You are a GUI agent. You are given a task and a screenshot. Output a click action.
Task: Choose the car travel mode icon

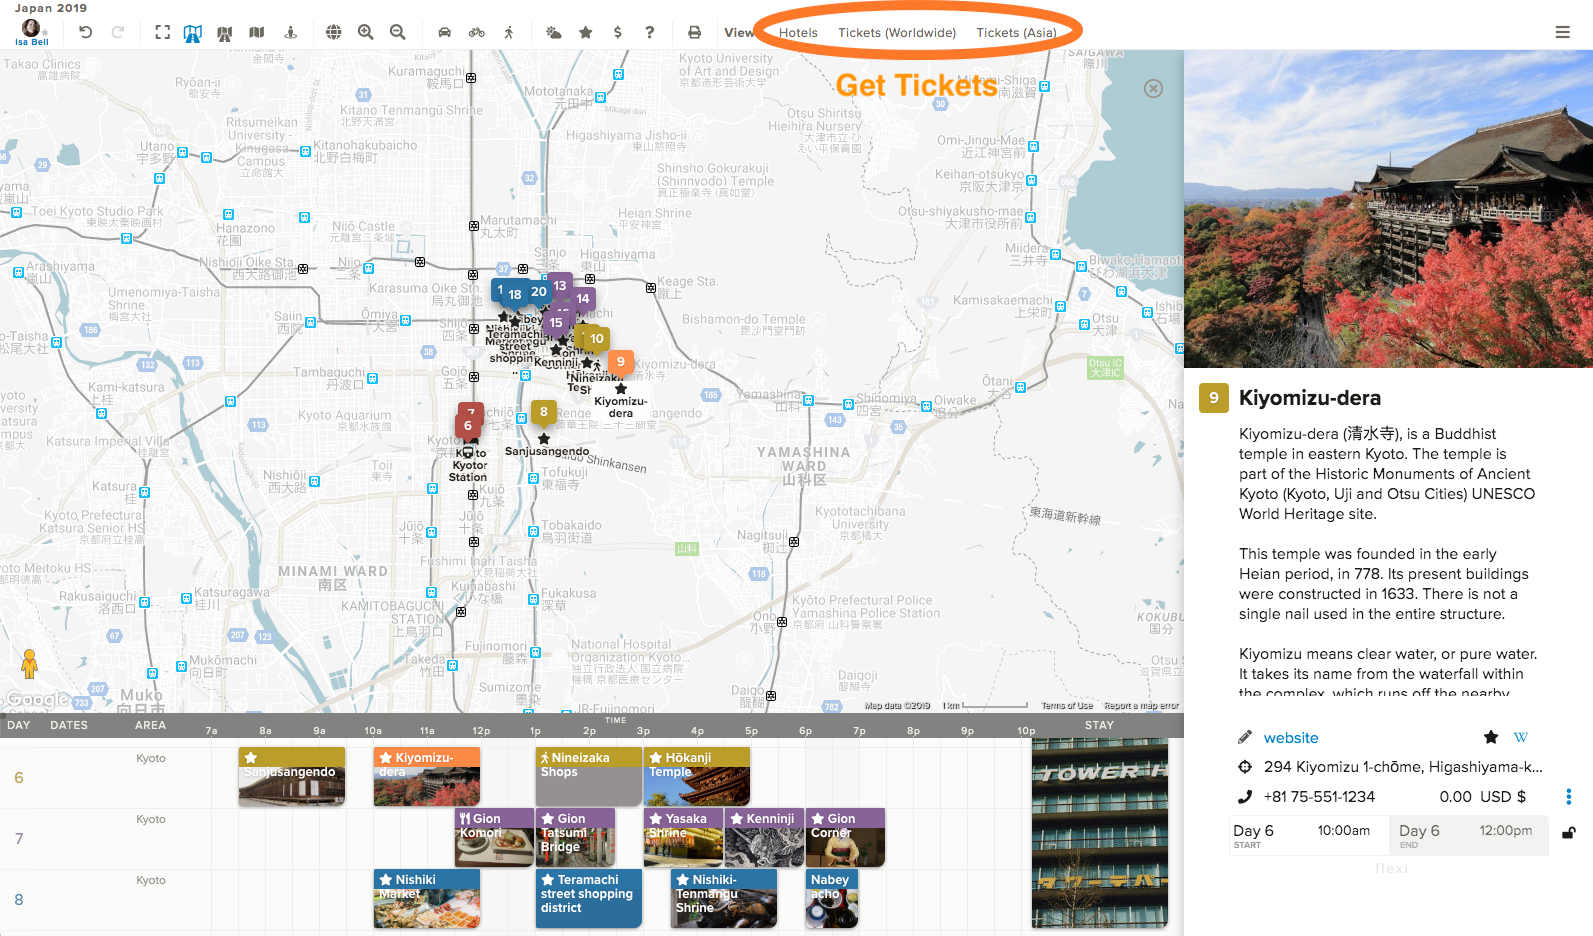pyautogui.click(x=445, y=32)
